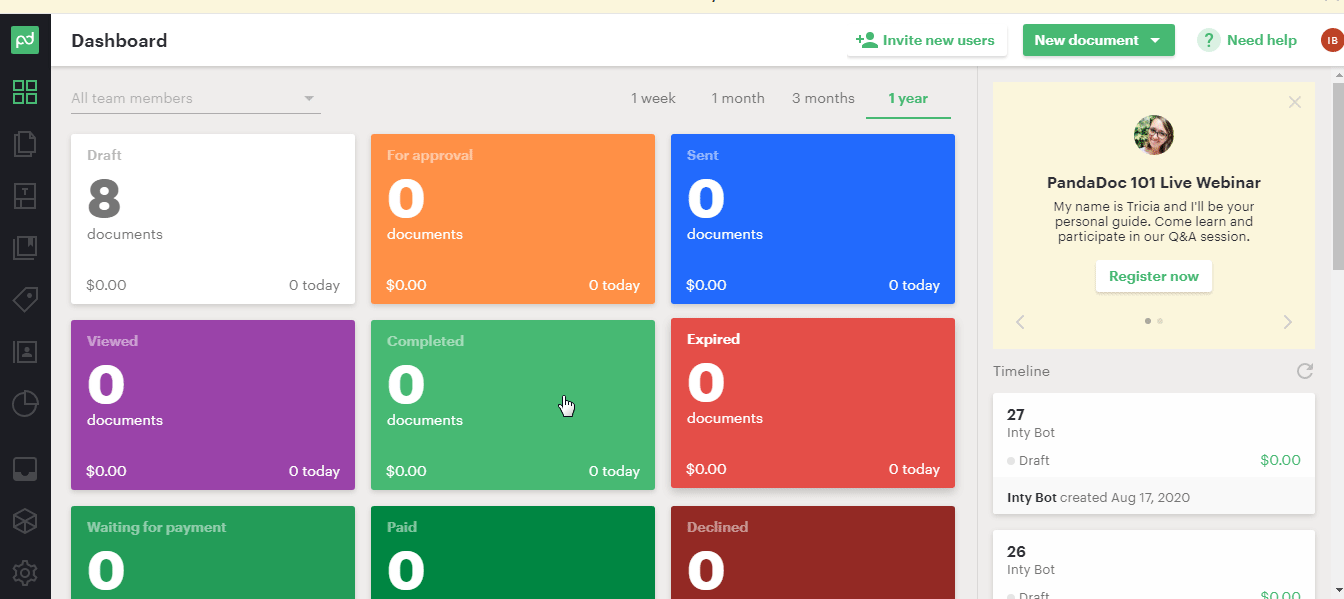Go to previous promo slide arrow
The width and height of the screenshot is (1344, 599).
(x=1020, y=322)
